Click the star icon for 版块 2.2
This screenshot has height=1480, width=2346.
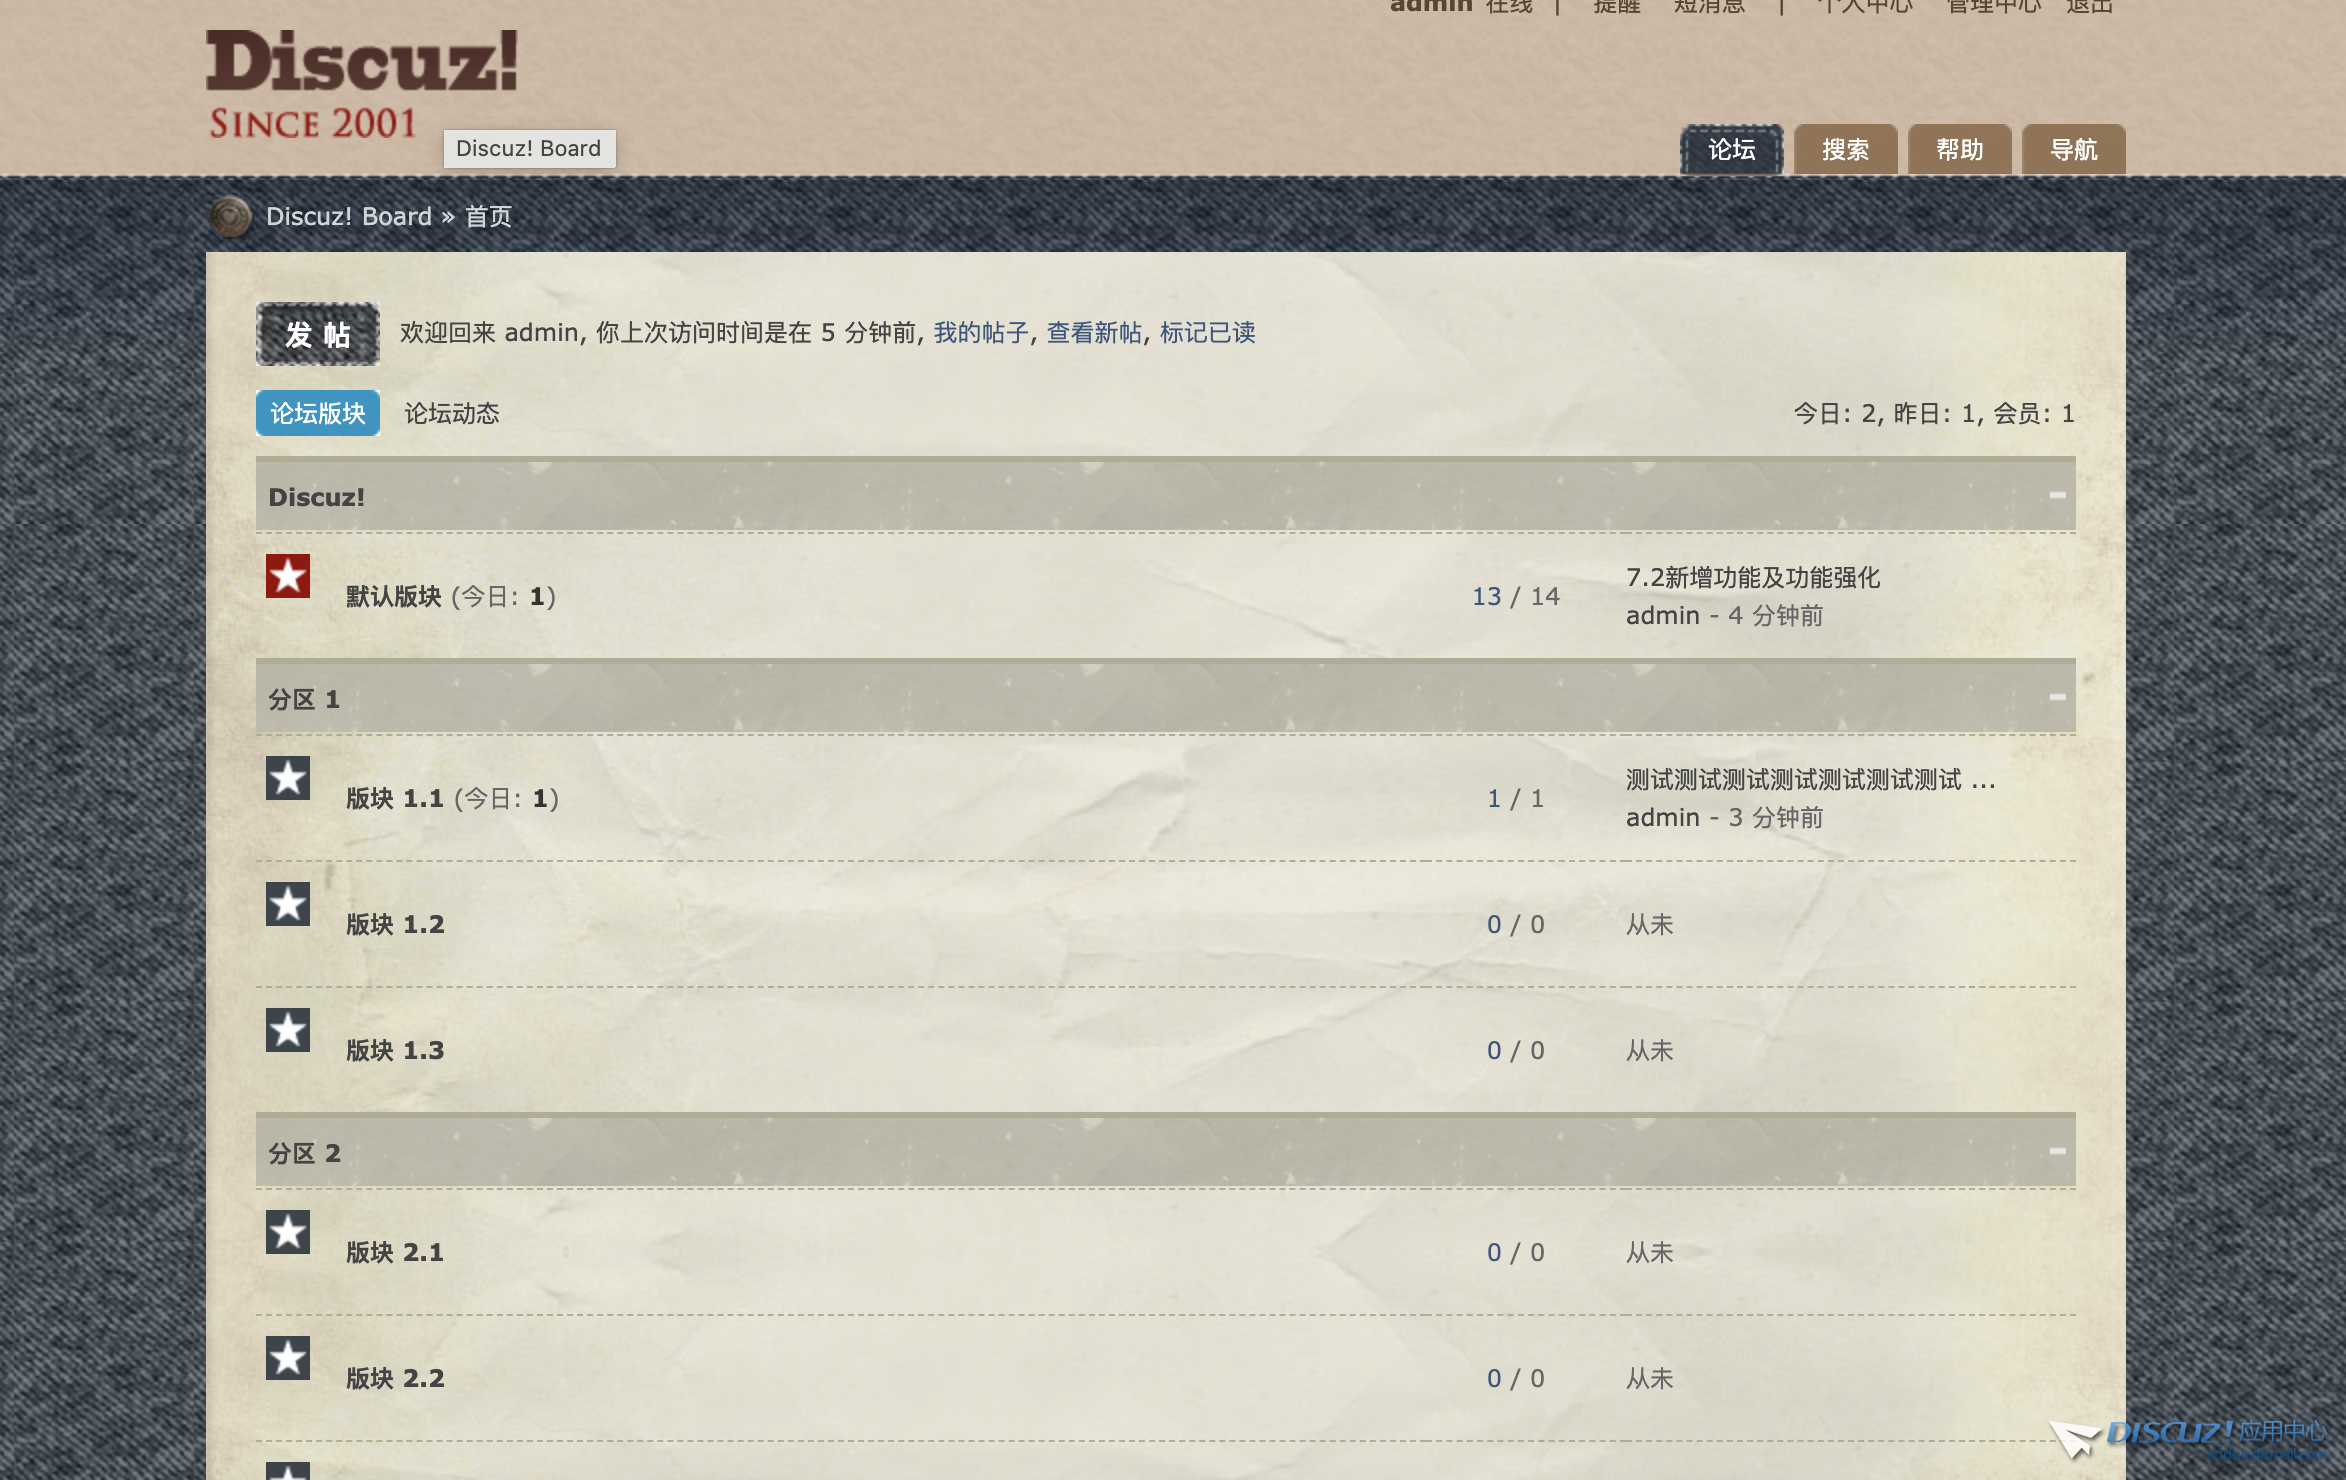288,1358
